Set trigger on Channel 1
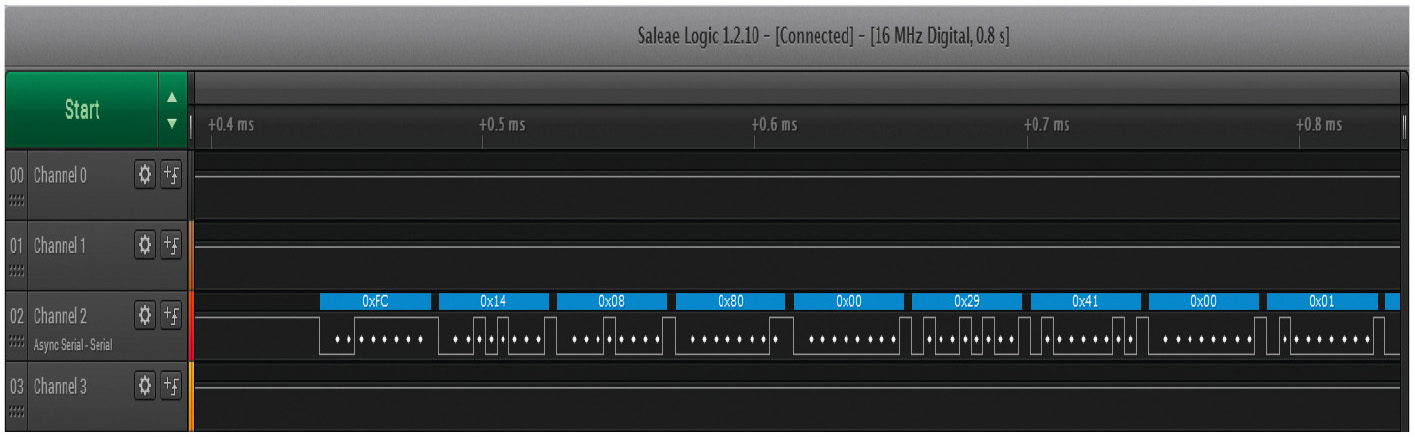 (171, 246)
